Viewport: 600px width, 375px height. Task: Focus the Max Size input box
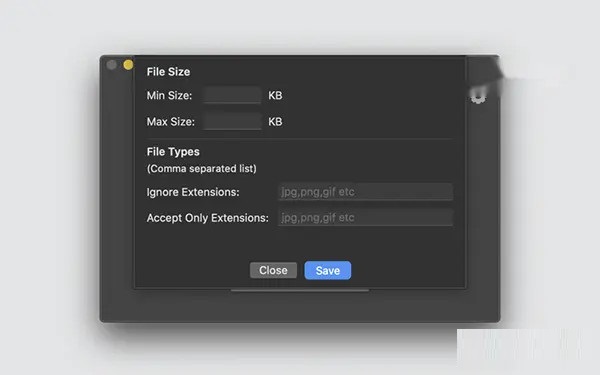tap(232, 122)
